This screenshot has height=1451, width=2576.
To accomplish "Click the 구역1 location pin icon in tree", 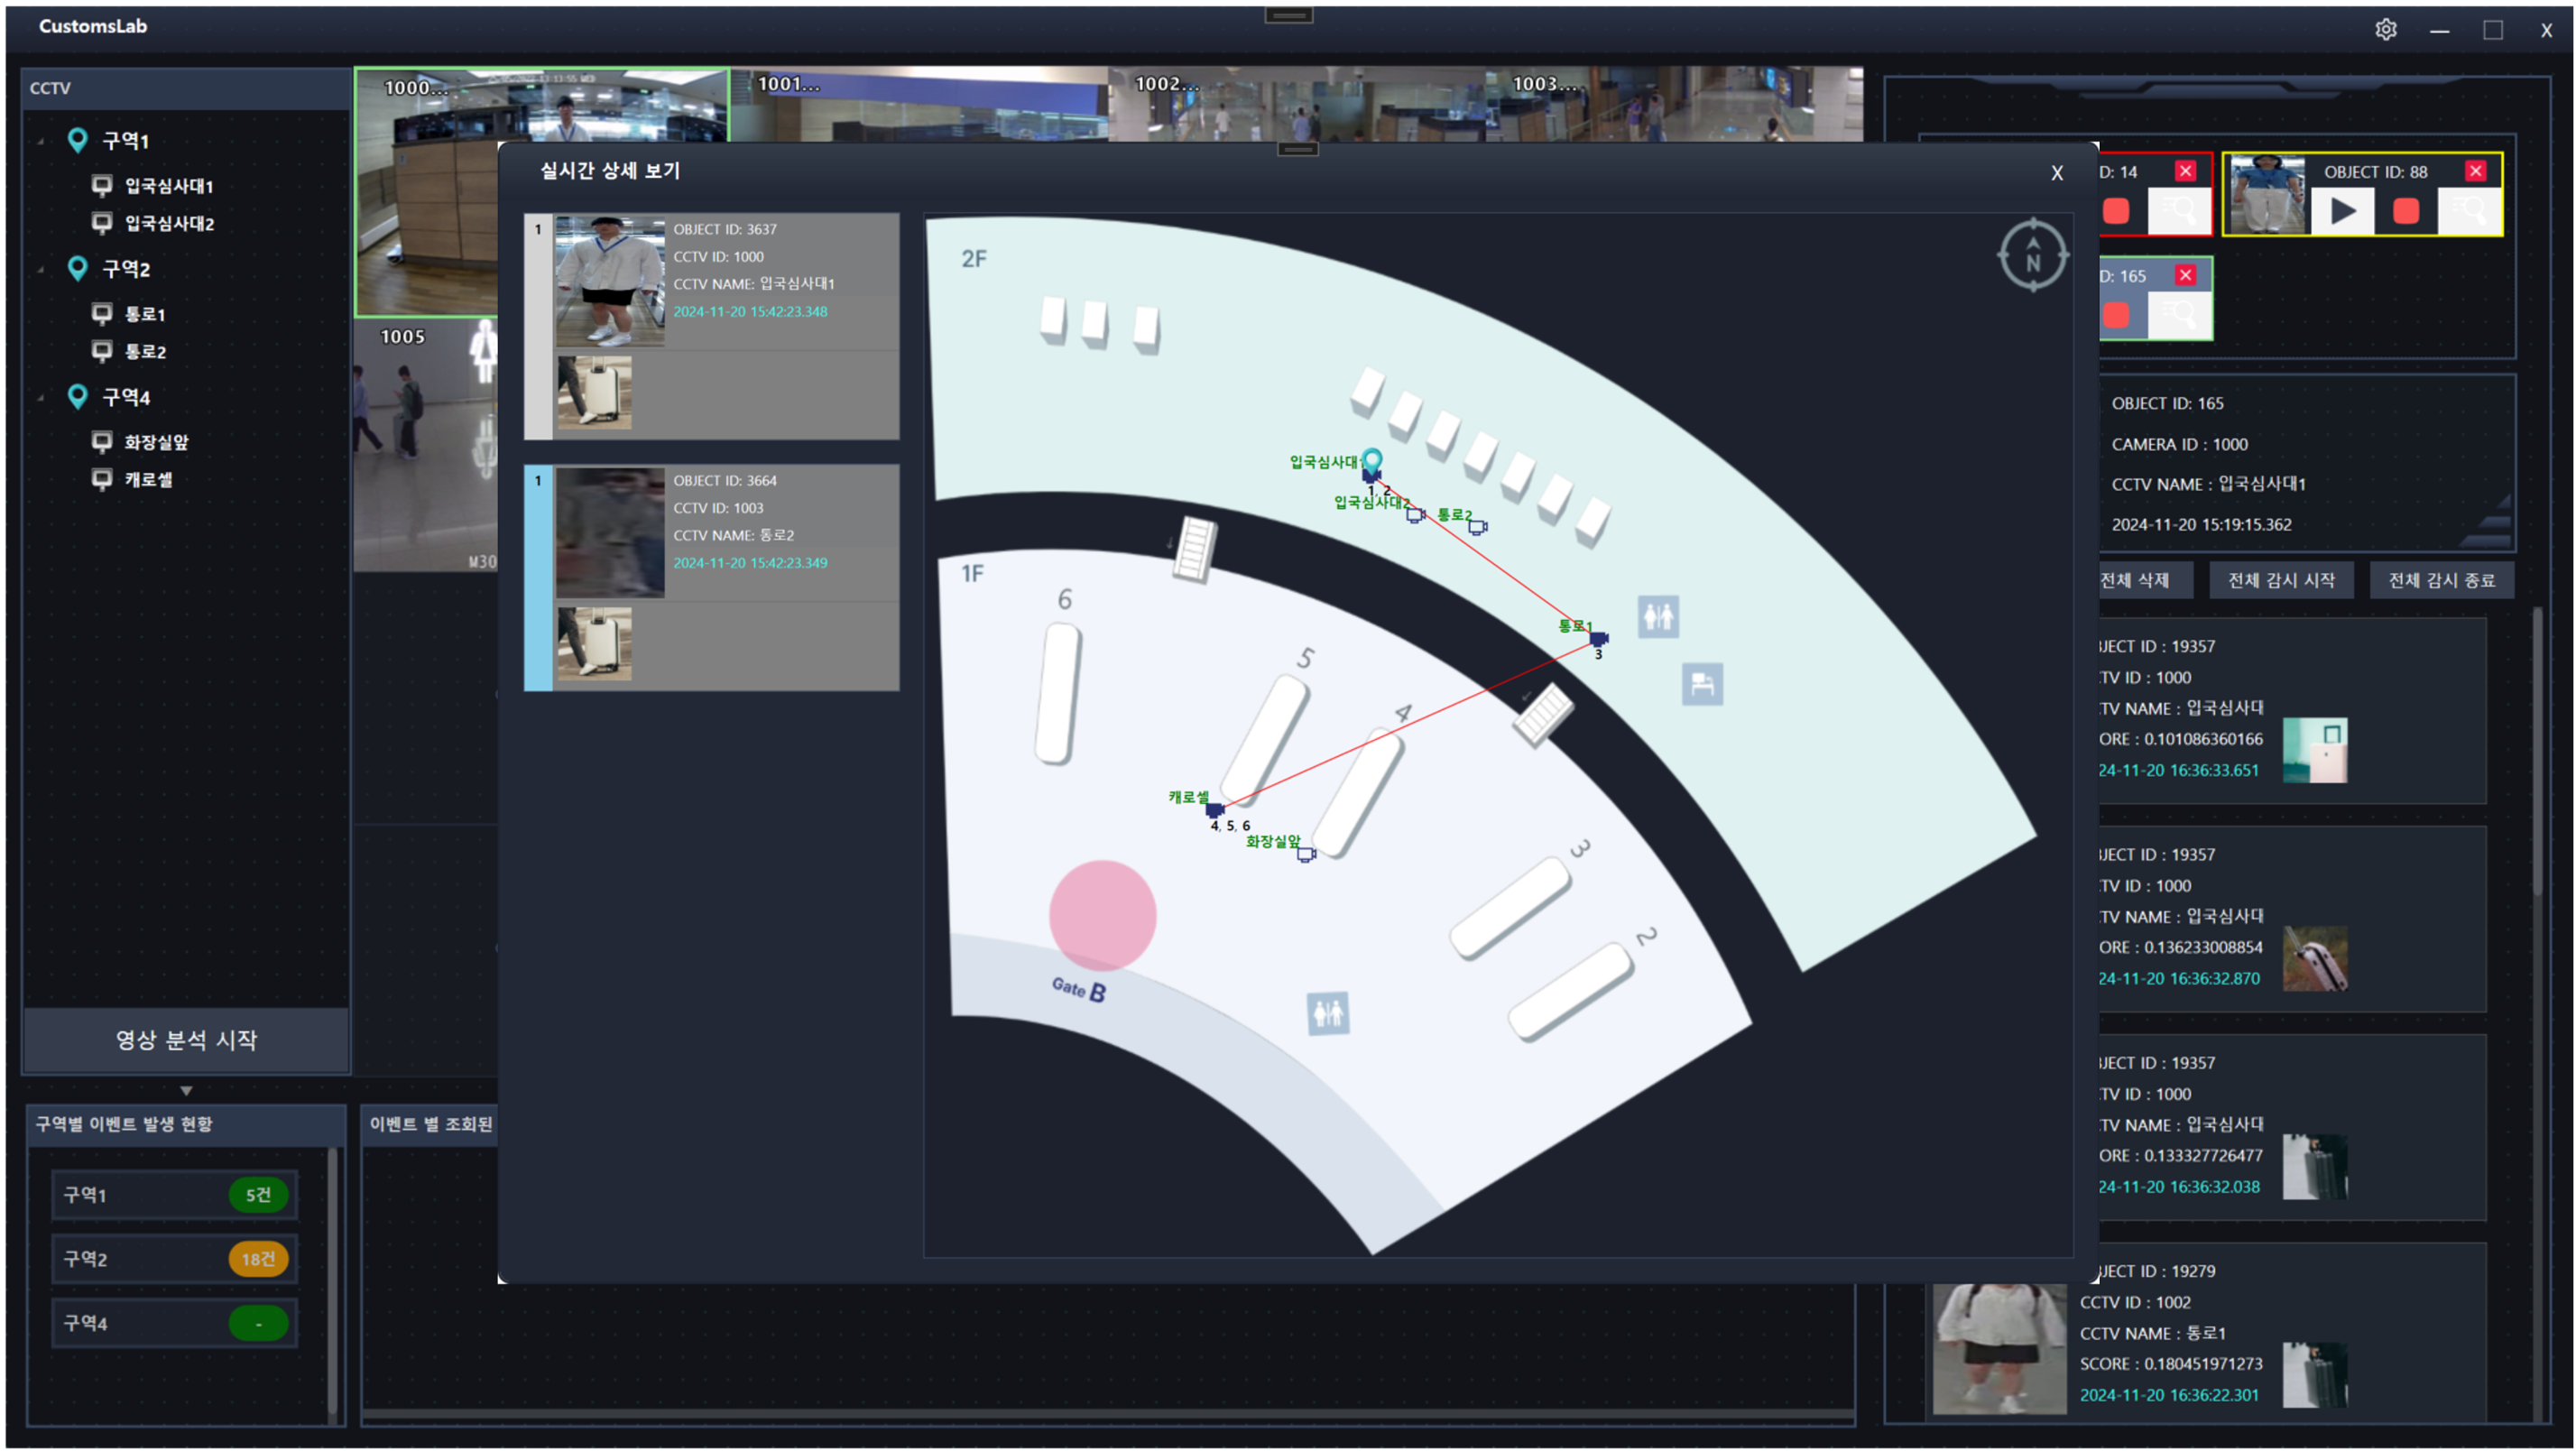I will tap(77, 140).
